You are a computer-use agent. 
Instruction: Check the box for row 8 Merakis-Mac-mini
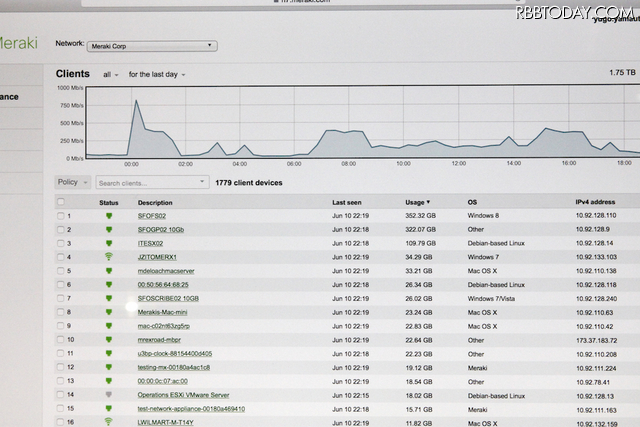60,312
